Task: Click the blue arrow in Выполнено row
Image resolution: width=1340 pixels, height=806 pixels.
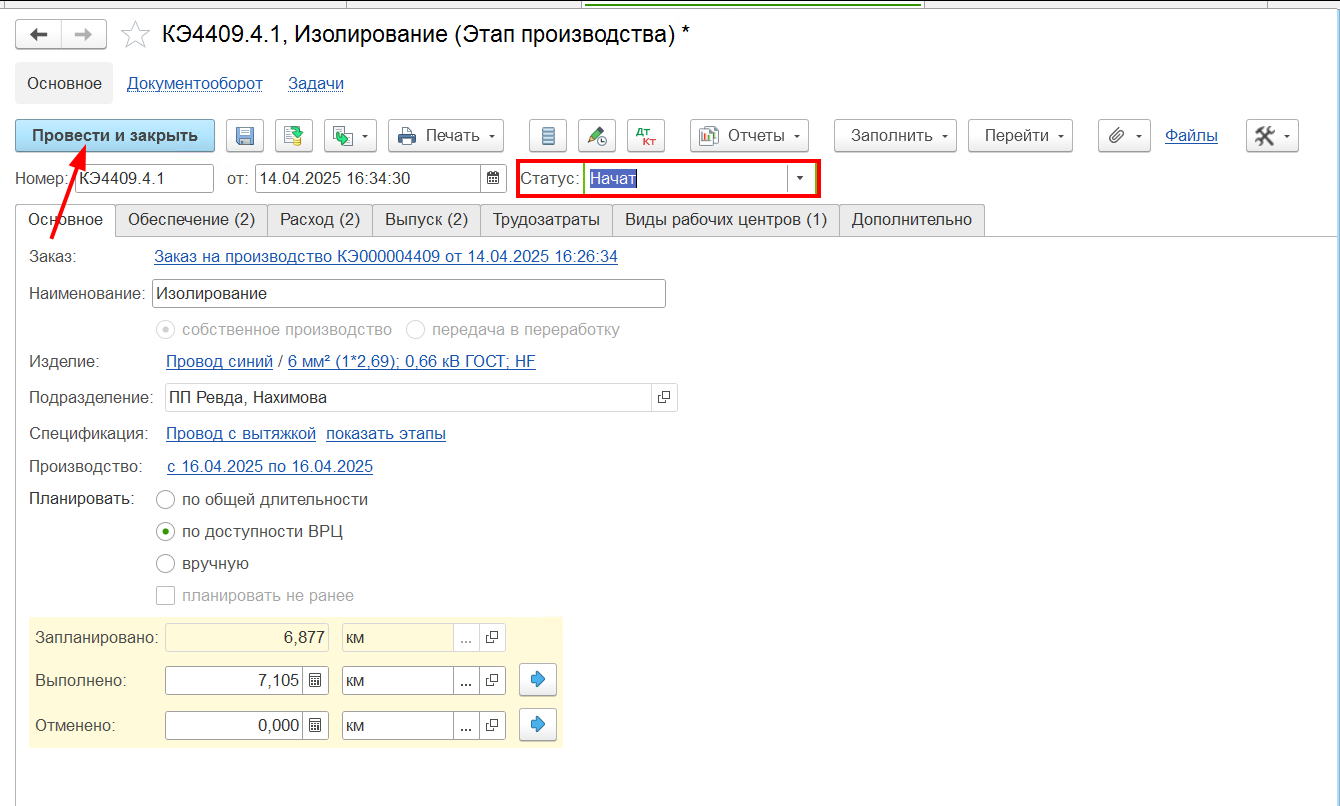Action: pos(538,680)
